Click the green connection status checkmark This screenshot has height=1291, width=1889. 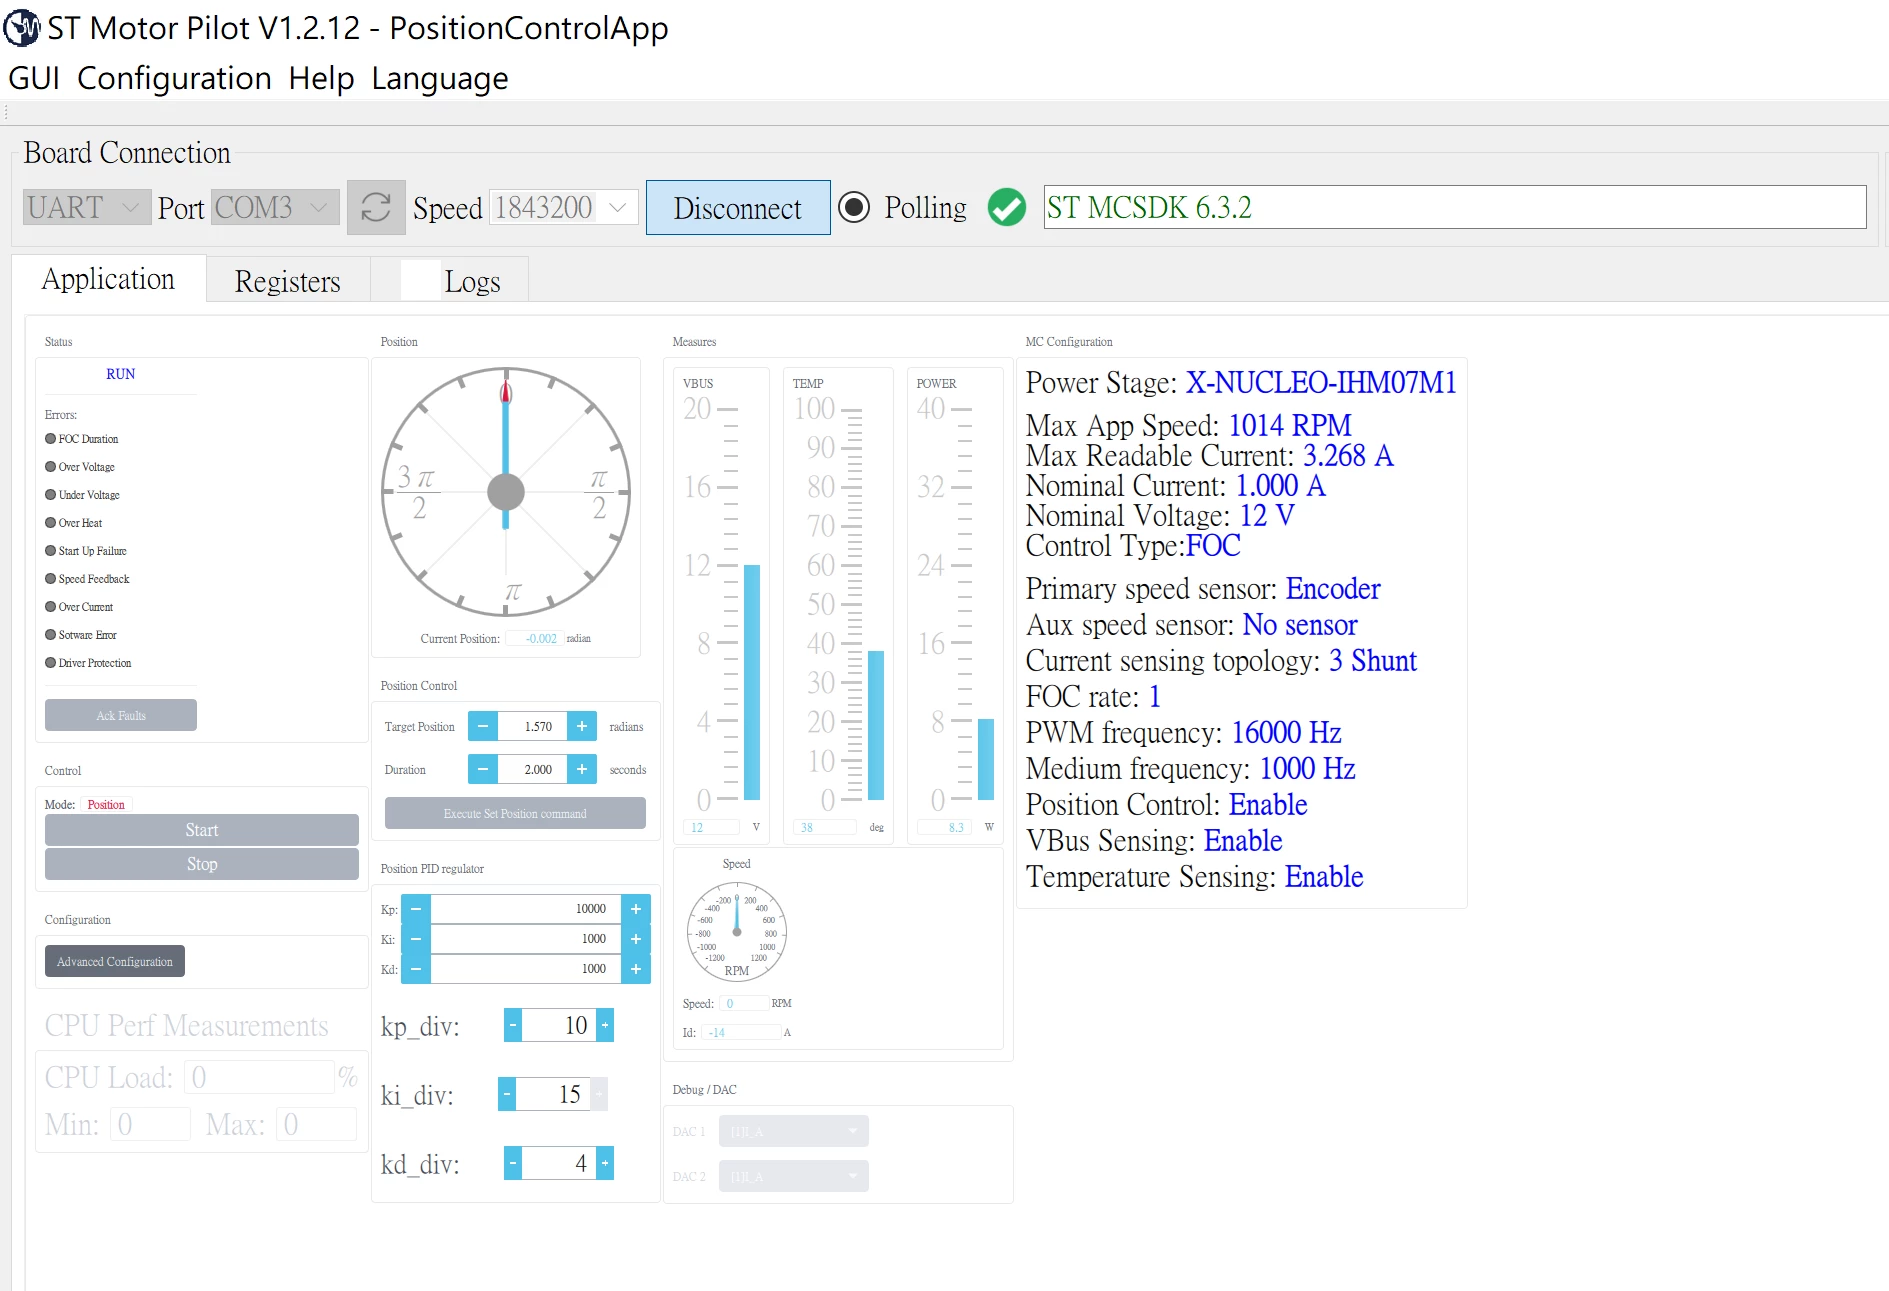tap(1006, 208)
